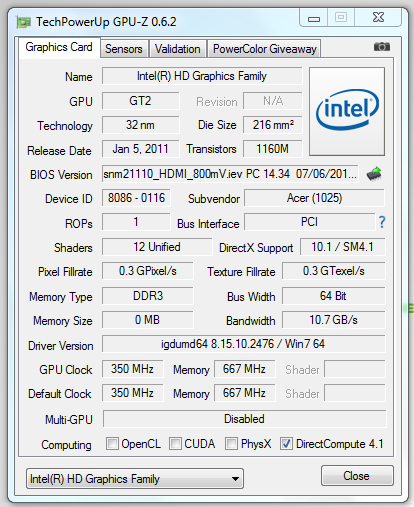Open the PowerColor Giveaway tab
The width and height of the screenshot is (414, 507).
264,49
